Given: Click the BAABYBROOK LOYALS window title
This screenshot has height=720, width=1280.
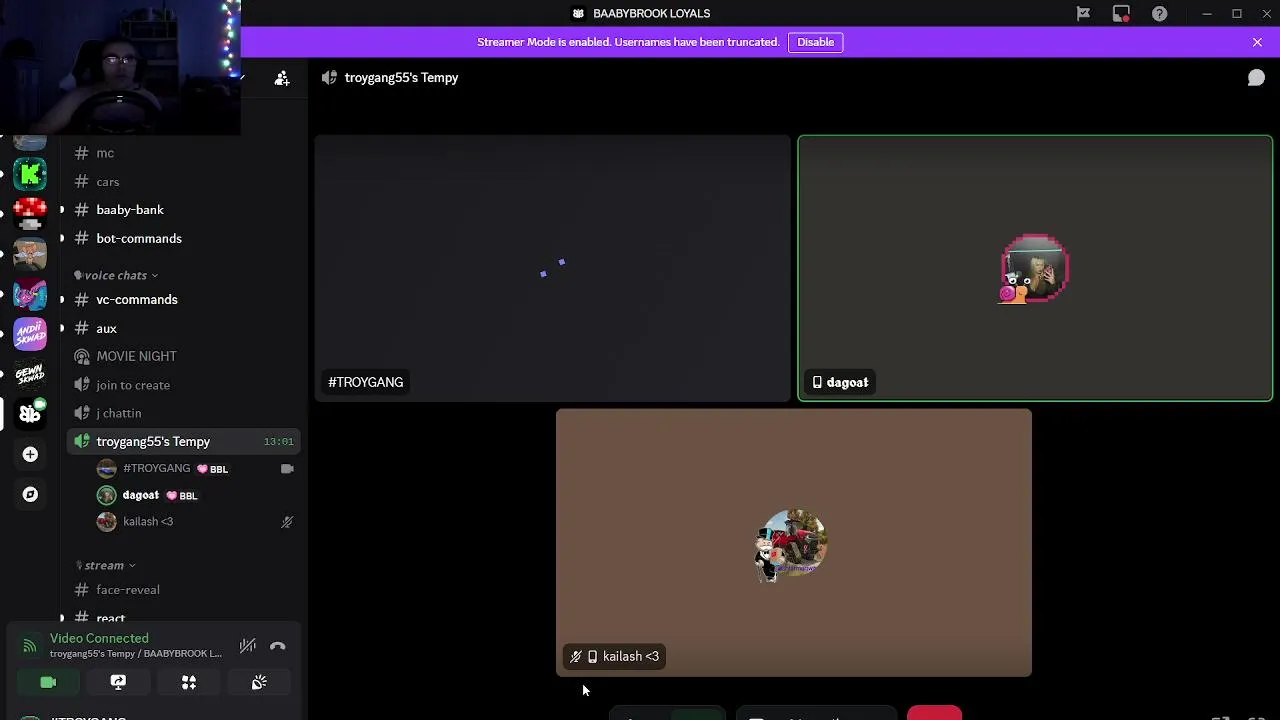Looking at the screenshot, I should 651,13.
